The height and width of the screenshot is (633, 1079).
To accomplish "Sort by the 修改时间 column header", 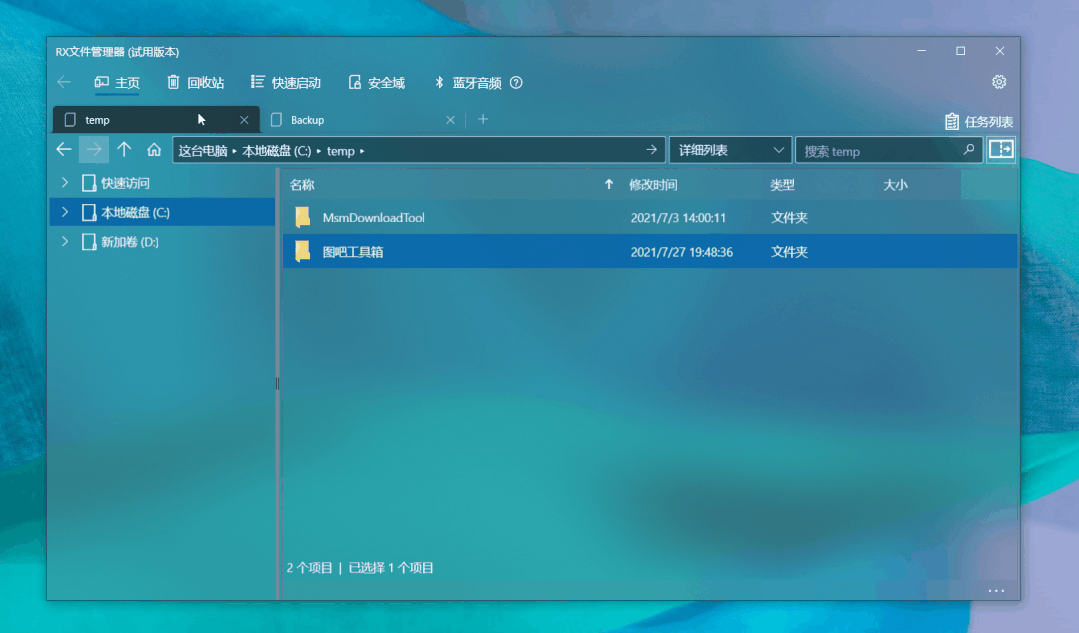I will pyautogui.click(x=653, y=185).
